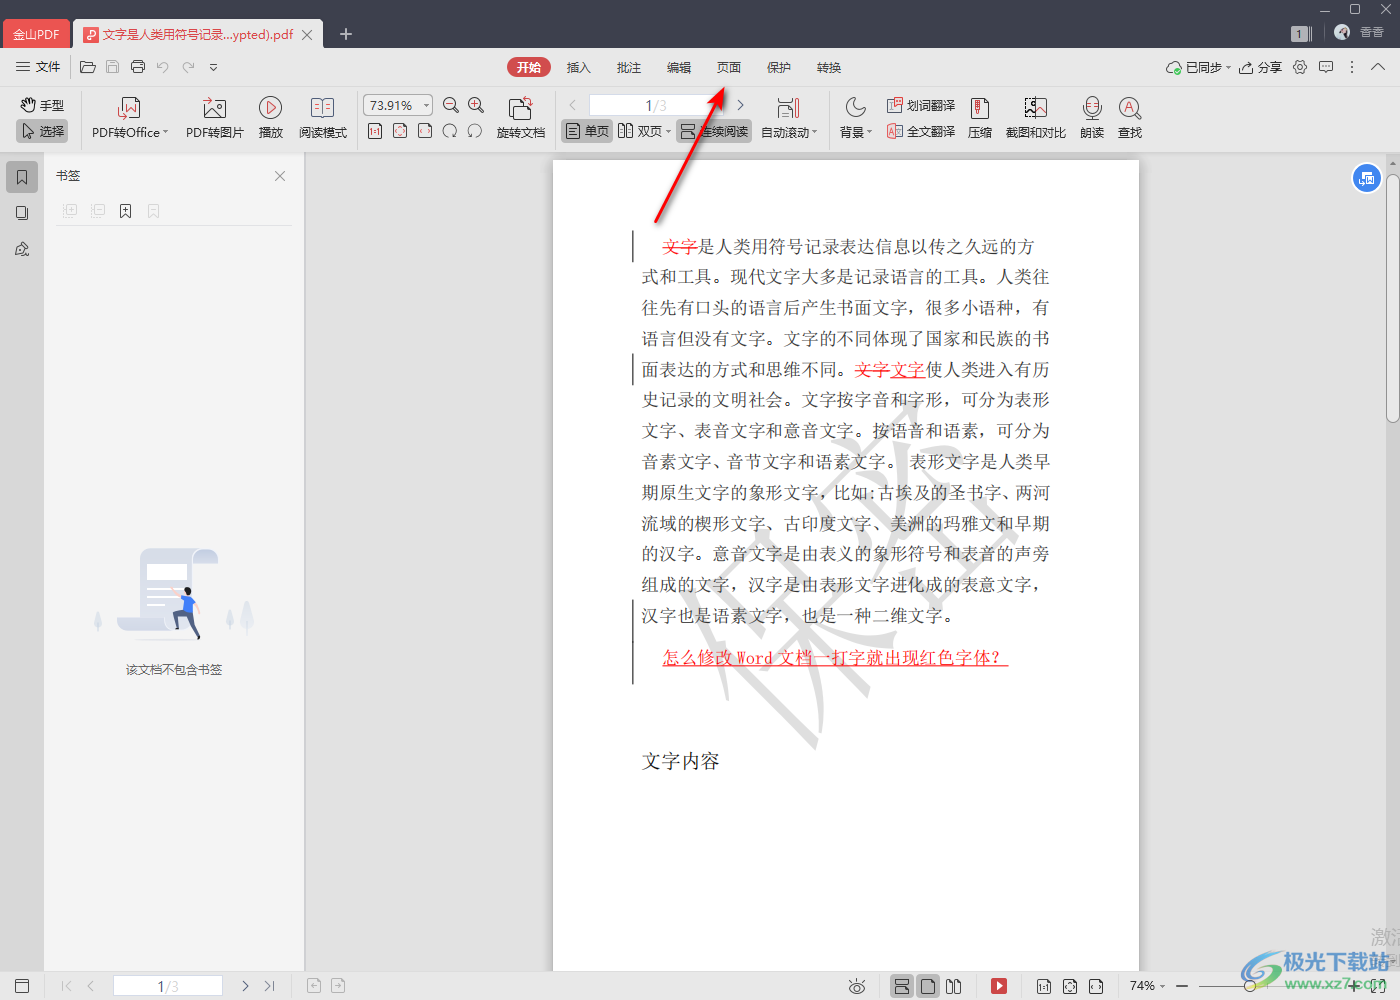
Task: Switch to the 编辑 tab
Action: pyautogui.click(x=679, y=67)
